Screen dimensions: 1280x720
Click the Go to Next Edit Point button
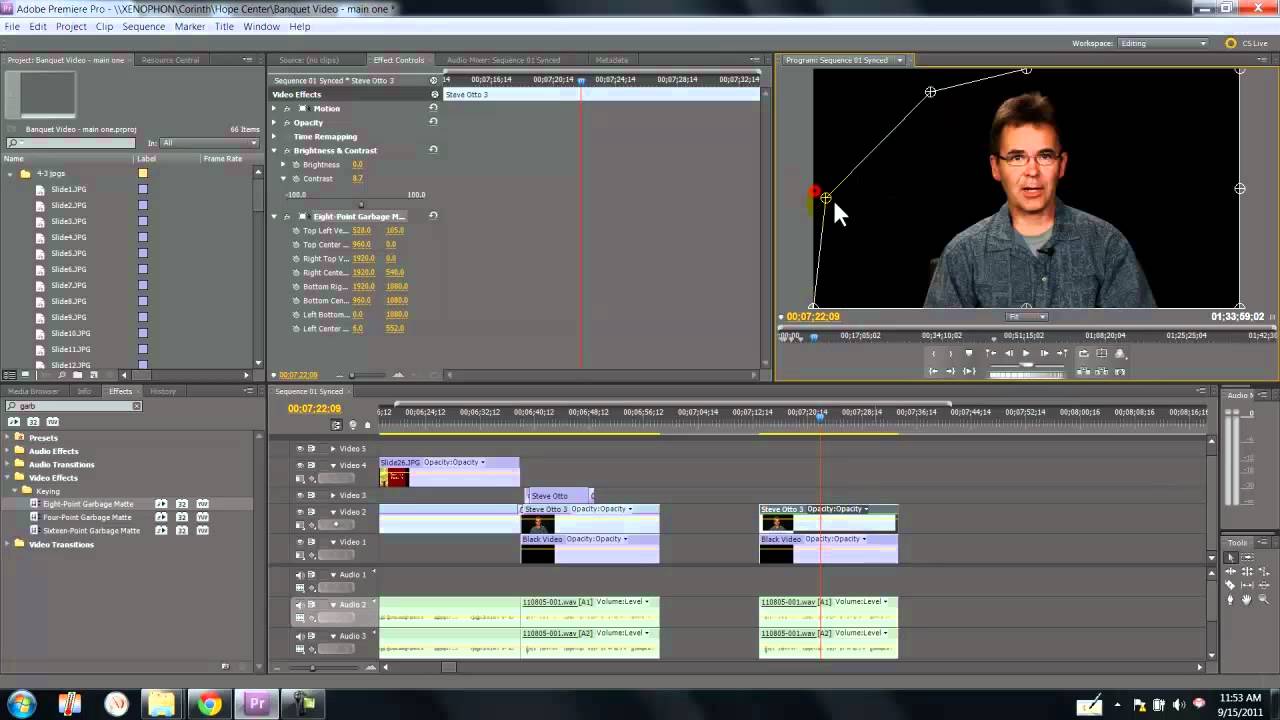pos(1063,353)
